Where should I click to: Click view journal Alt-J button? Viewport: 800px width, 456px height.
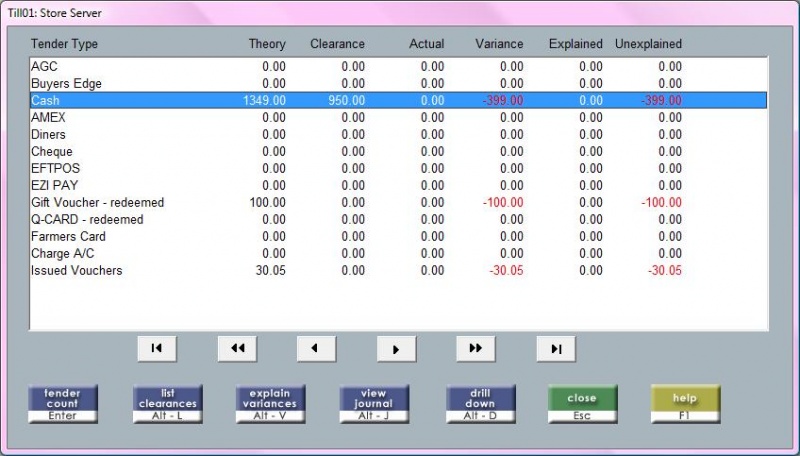pos(374,403)
